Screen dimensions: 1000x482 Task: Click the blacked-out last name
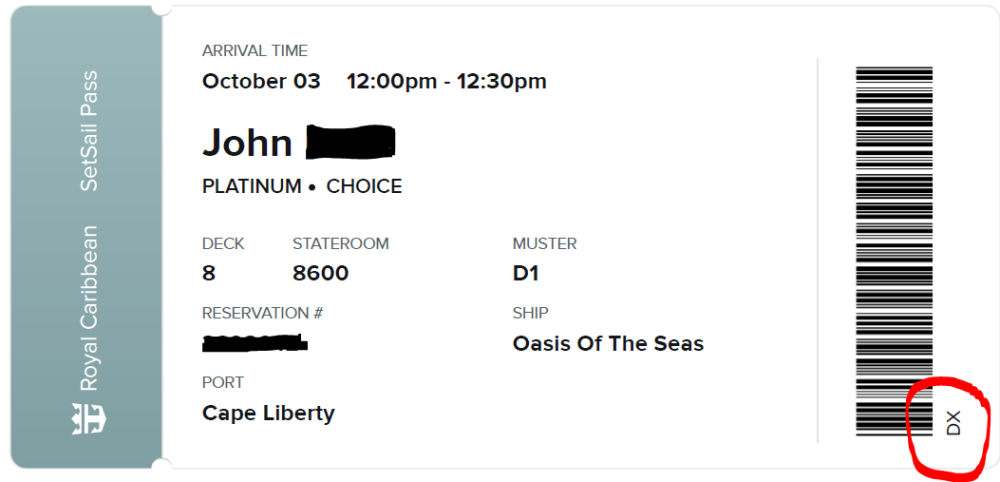(x=350, y=143)
